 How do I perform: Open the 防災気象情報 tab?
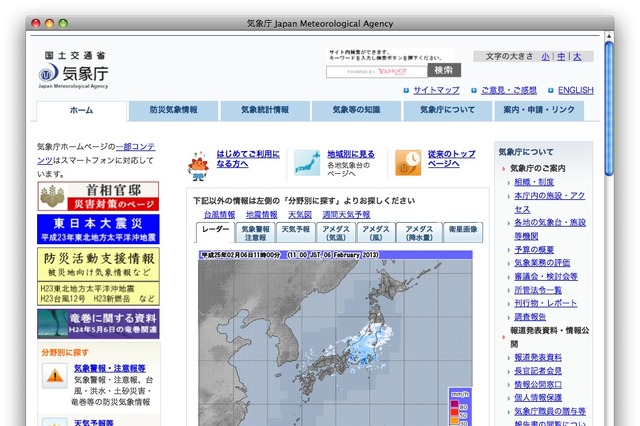click(x=173, y=110)
